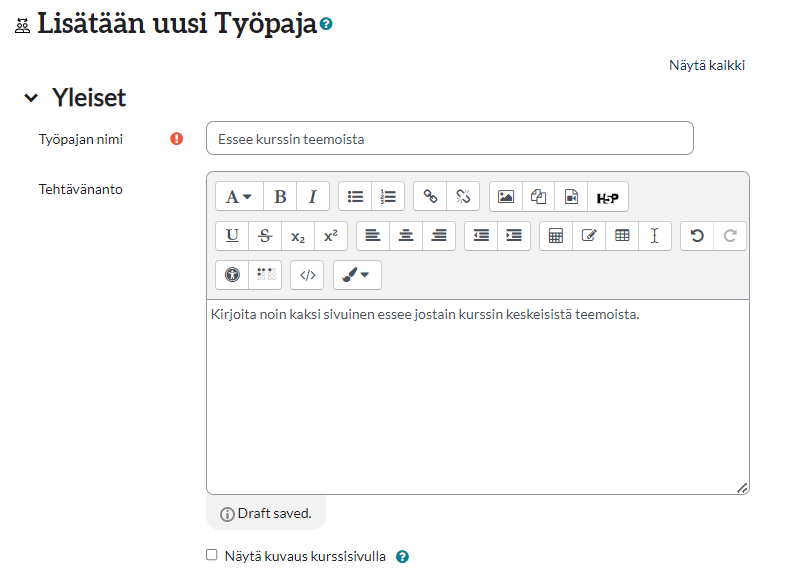
Task: Open the accessibility checker
Action: click(x=232, y=275)
